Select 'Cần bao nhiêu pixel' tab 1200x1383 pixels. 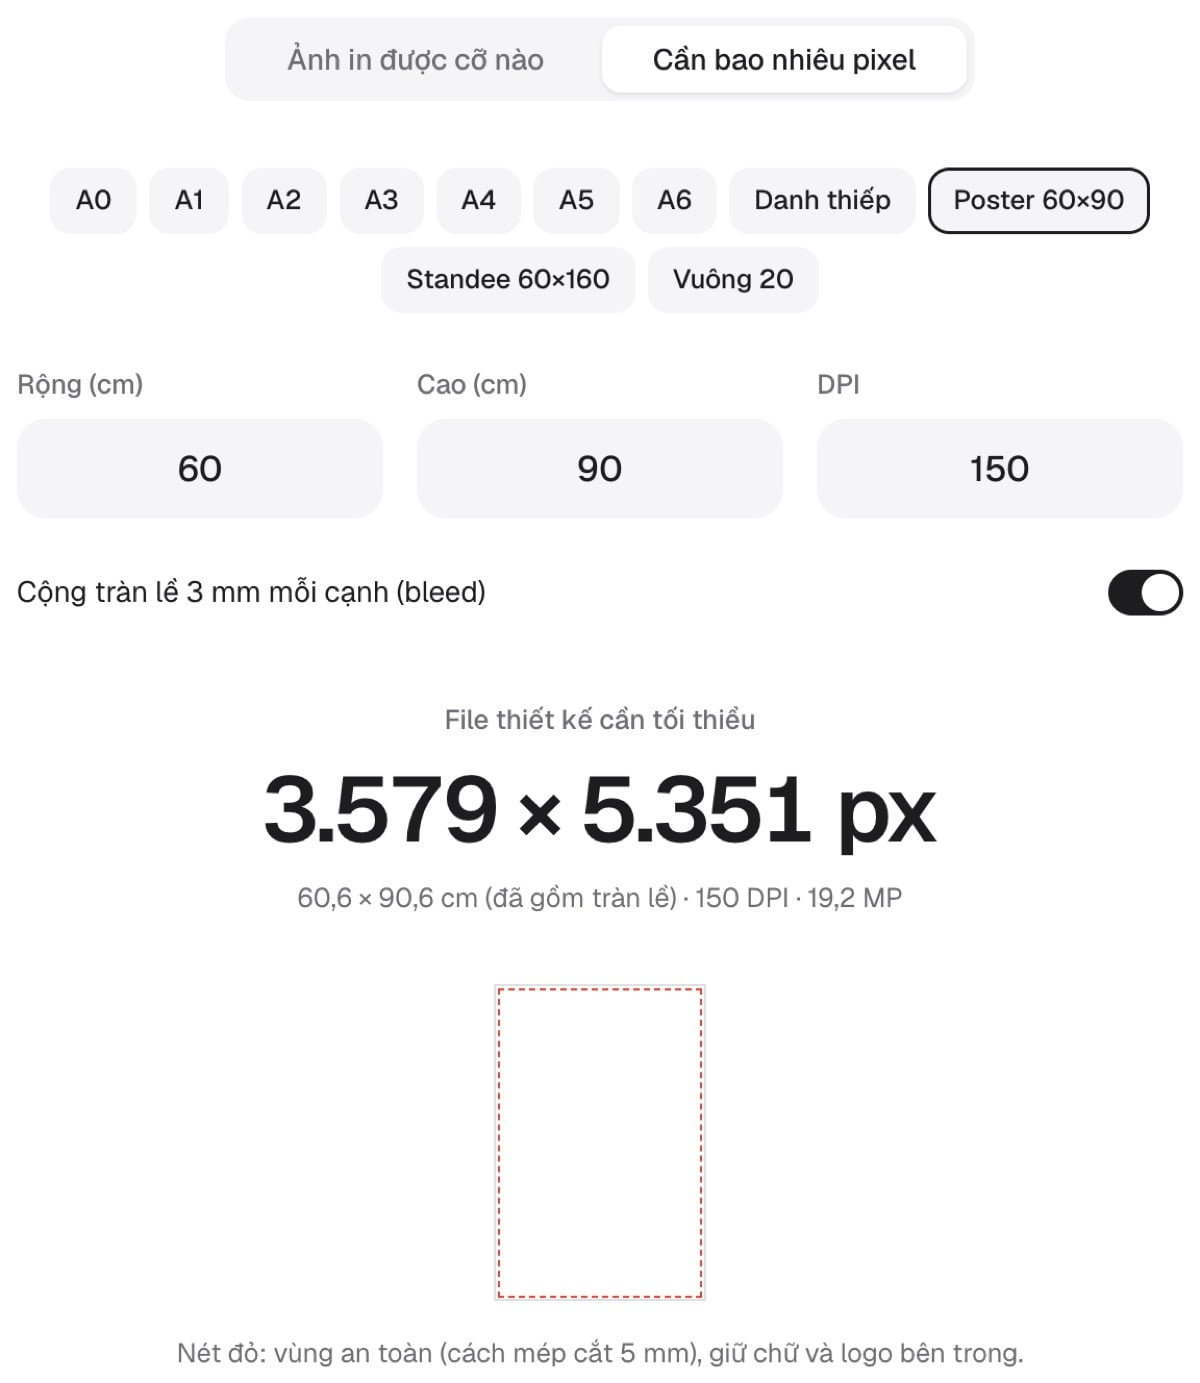pos(784,60)
